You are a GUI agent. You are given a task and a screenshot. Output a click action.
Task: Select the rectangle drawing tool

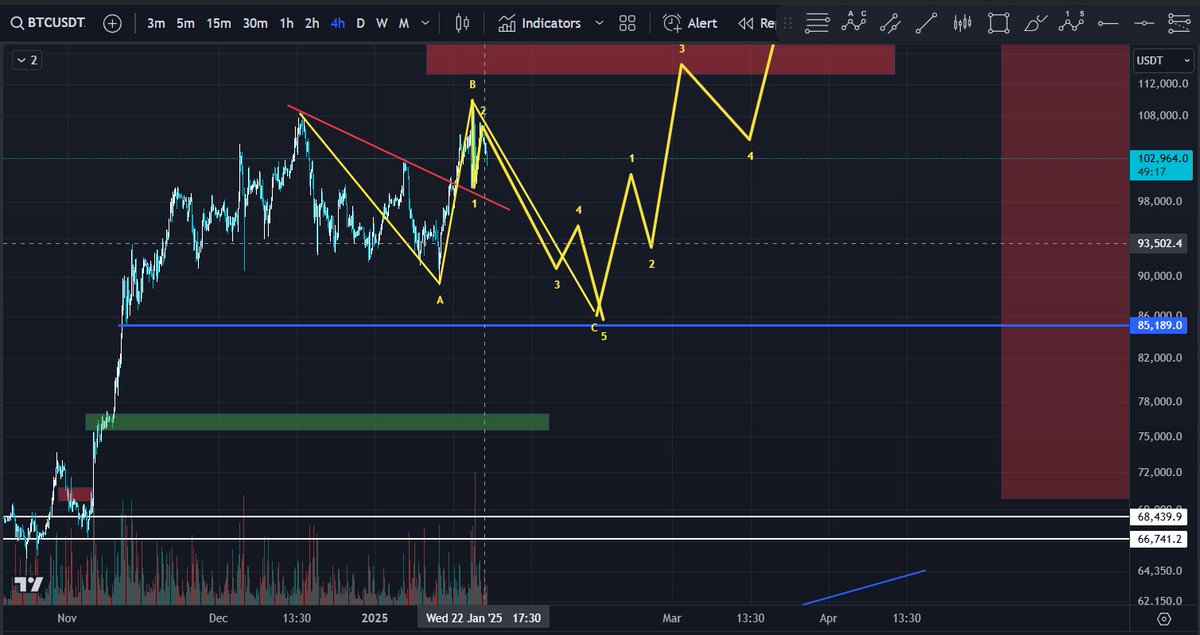pyautogui.click(x=998, y=22)
